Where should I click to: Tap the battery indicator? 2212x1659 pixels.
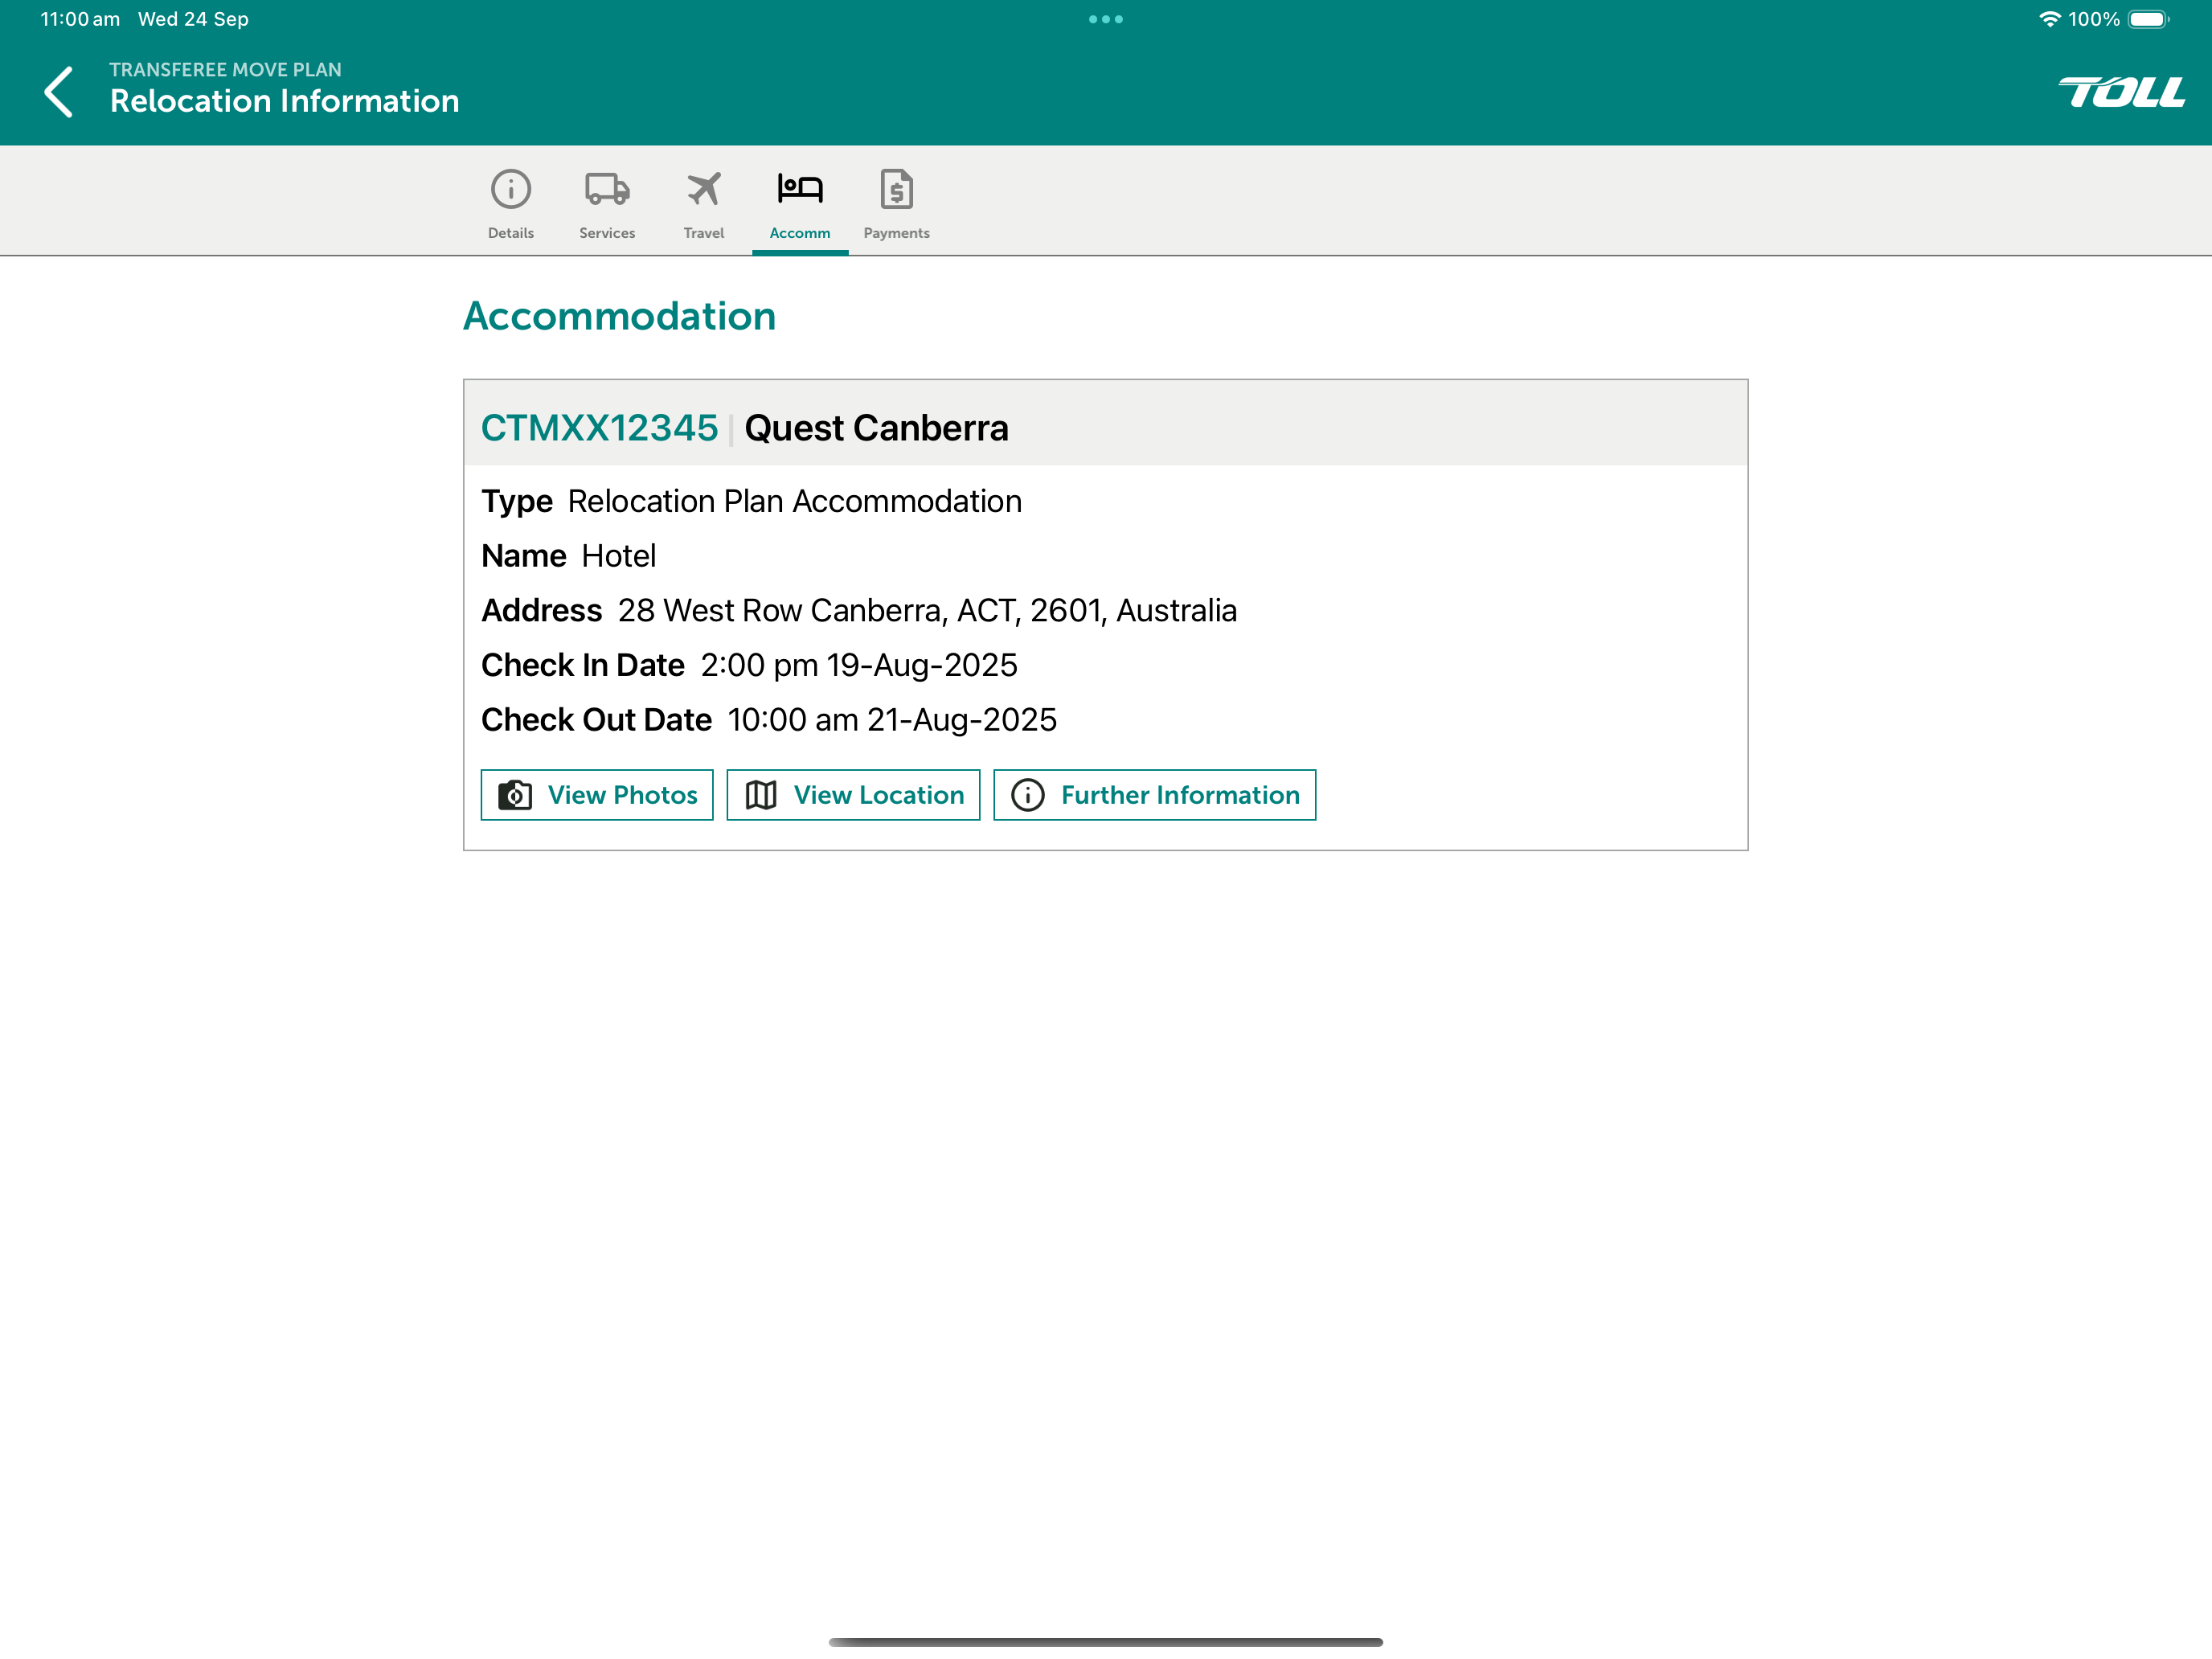click(2148, 19)
